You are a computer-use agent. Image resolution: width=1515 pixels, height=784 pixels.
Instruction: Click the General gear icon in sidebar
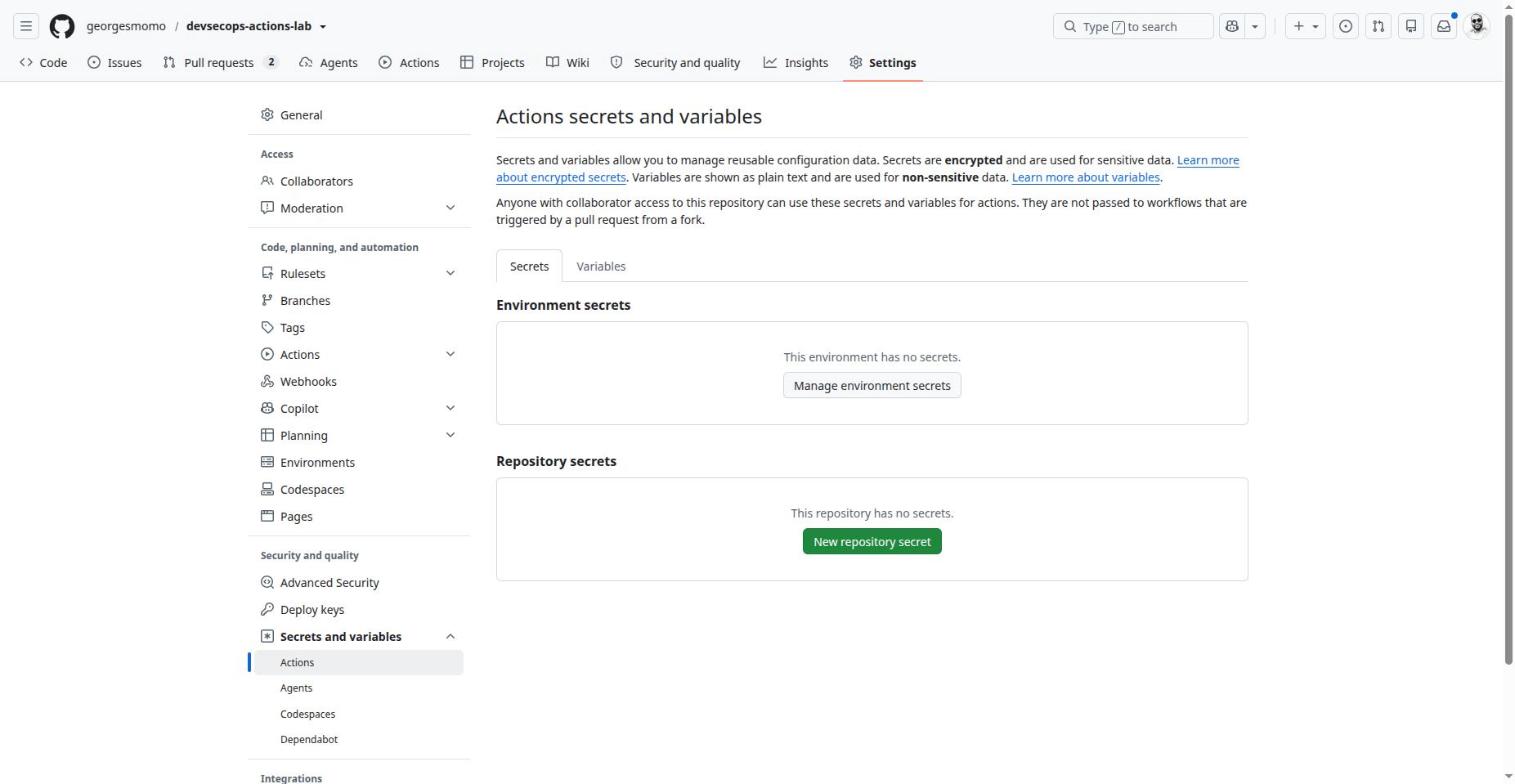267,115
